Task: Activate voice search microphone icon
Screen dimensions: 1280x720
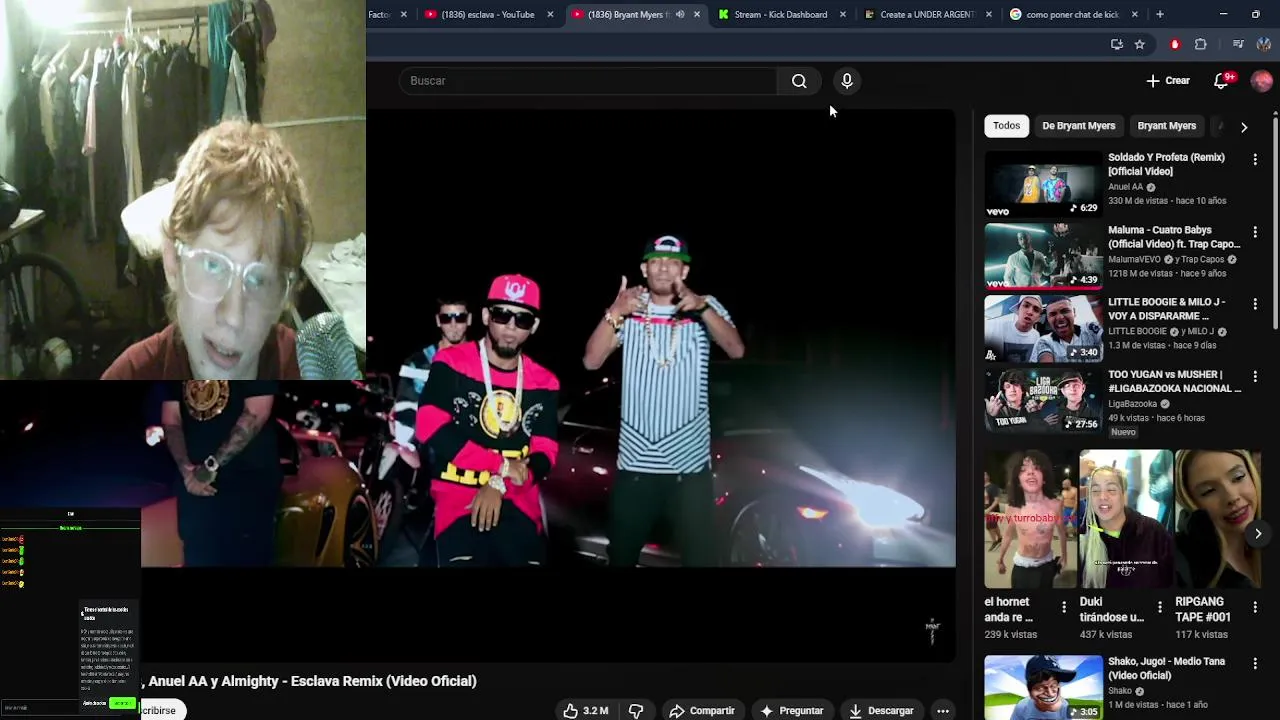Action: (x=847, y=81)
